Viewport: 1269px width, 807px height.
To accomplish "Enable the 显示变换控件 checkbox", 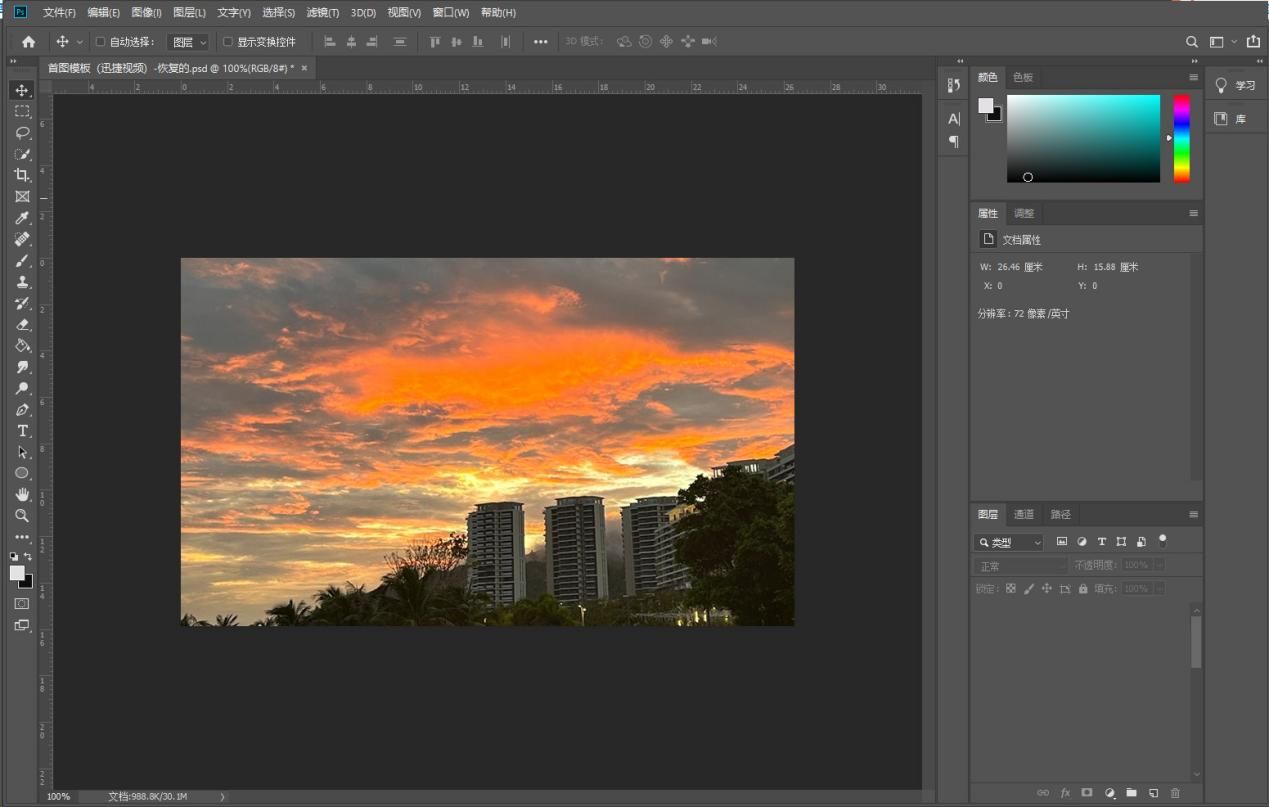I will (228, 42).
